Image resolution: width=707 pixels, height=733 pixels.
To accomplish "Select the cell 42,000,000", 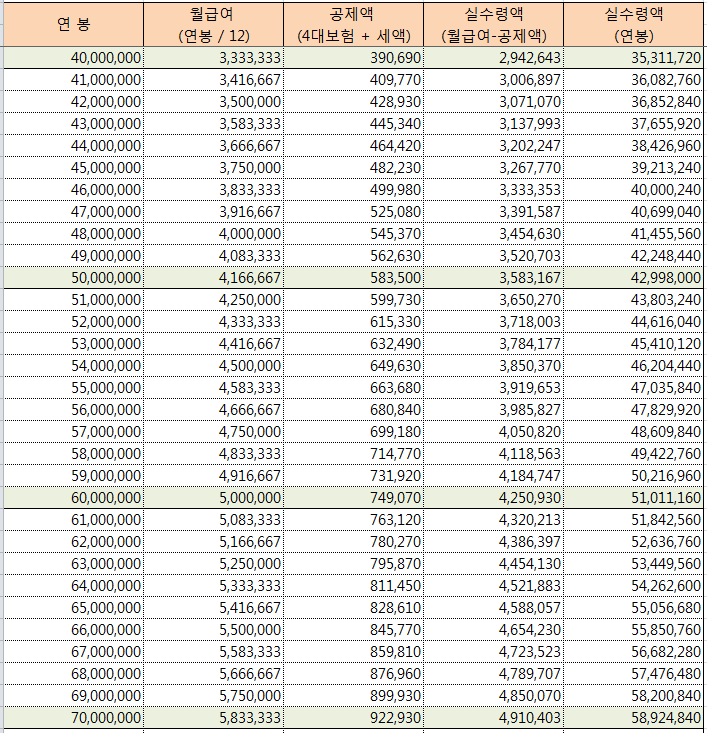I will 73,102.
